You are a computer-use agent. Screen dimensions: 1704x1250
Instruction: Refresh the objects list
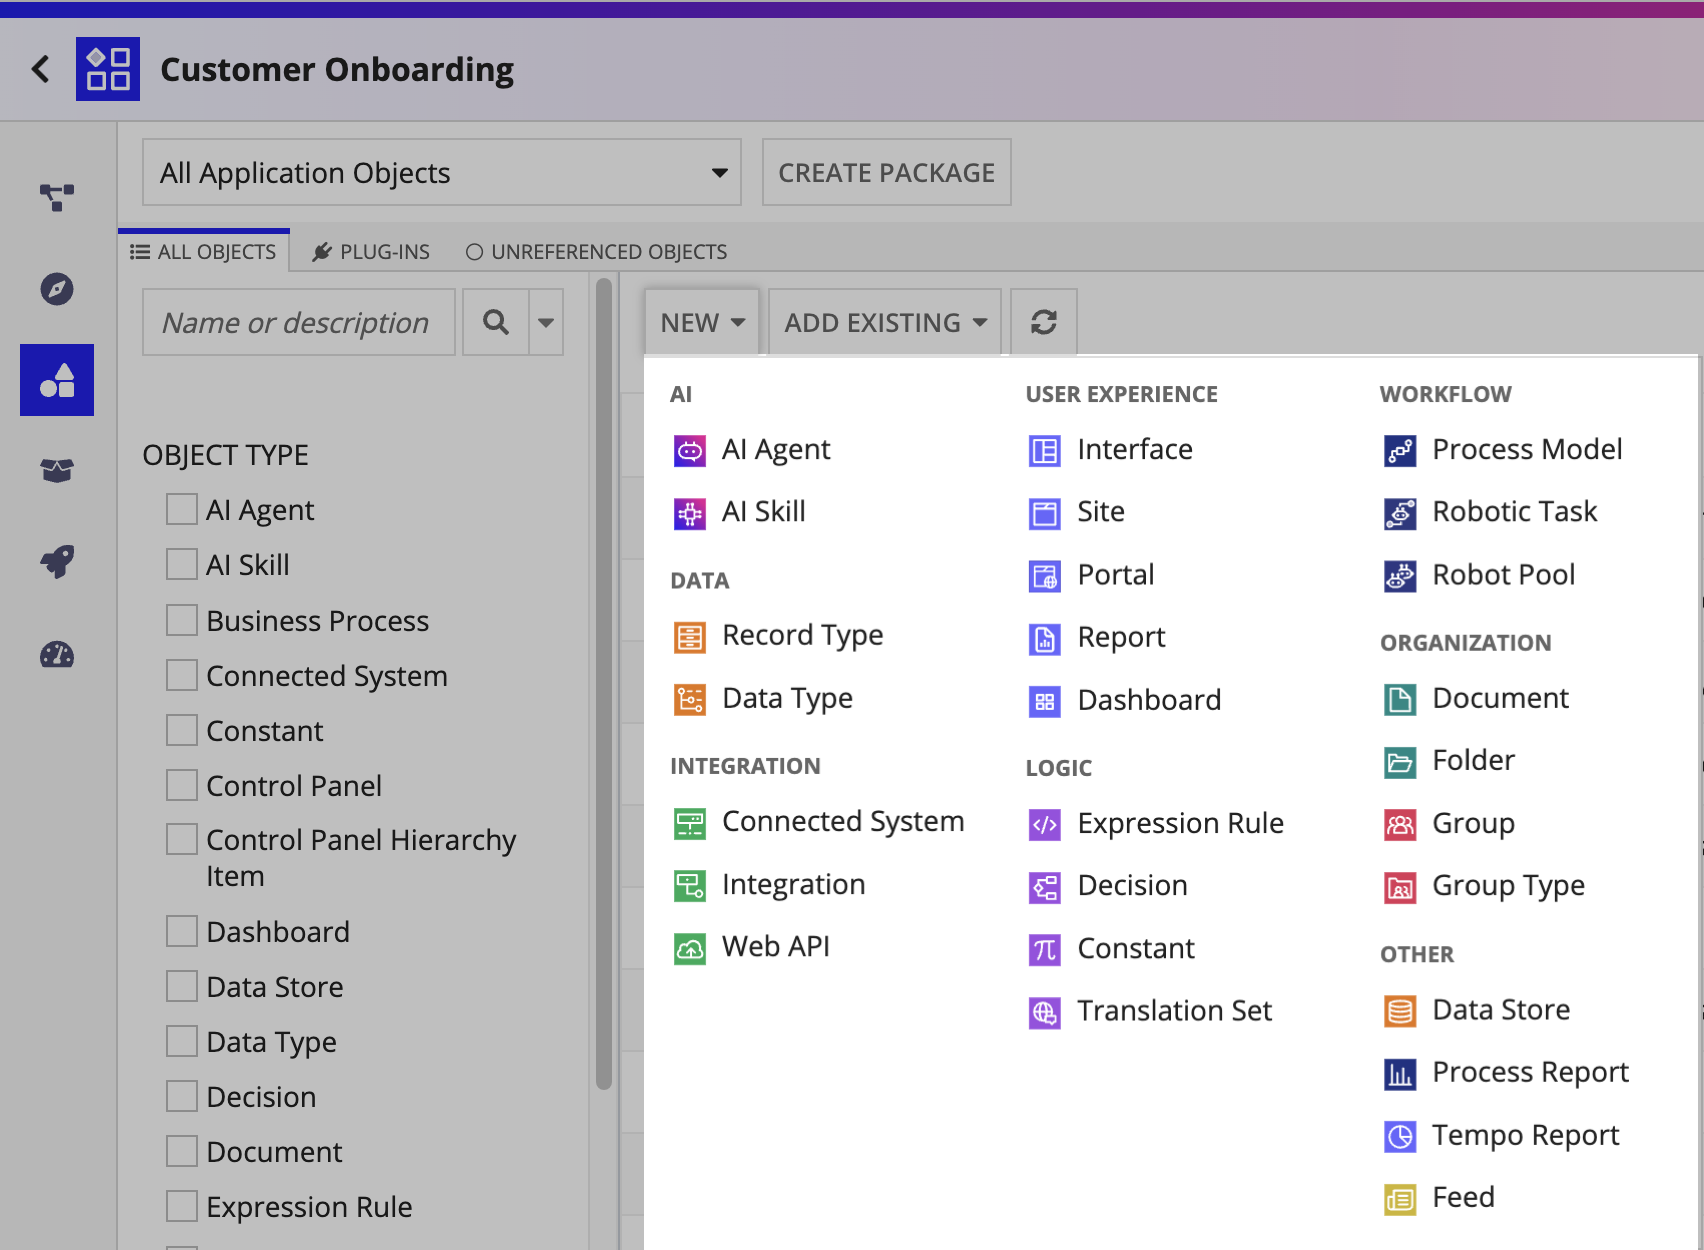1044,322
